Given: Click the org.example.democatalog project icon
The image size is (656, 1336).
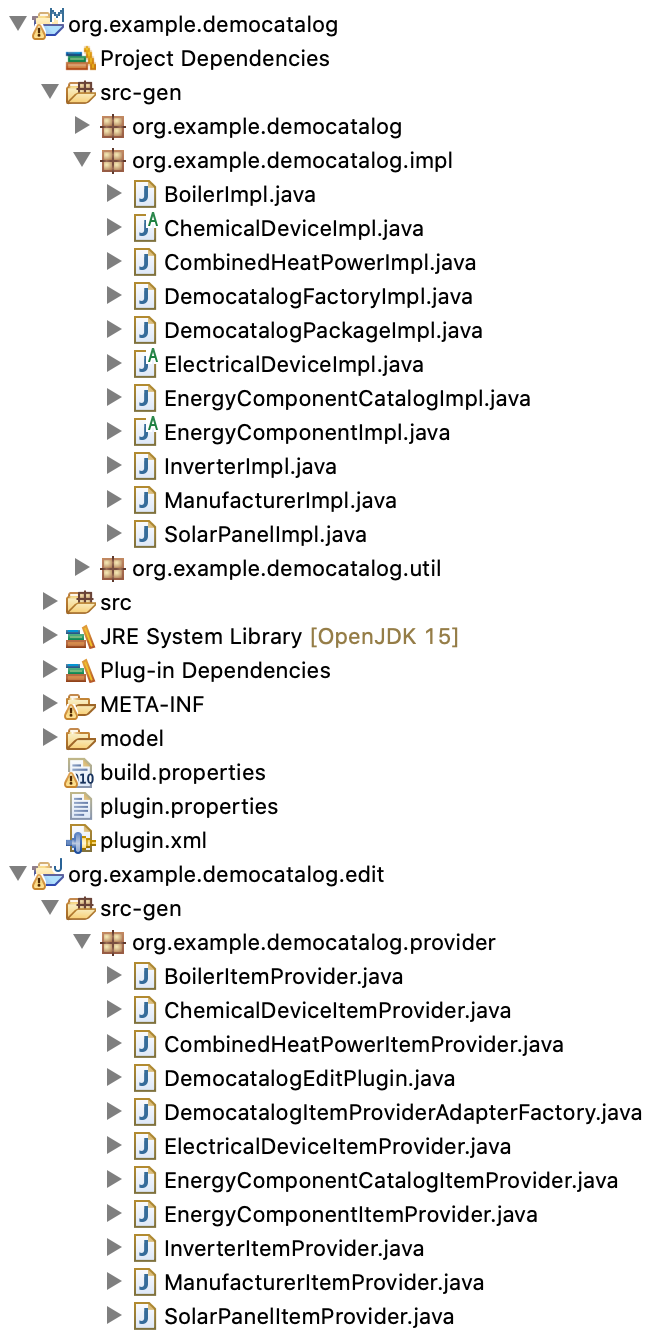Looking at the screenshot, I should (48, 24).
